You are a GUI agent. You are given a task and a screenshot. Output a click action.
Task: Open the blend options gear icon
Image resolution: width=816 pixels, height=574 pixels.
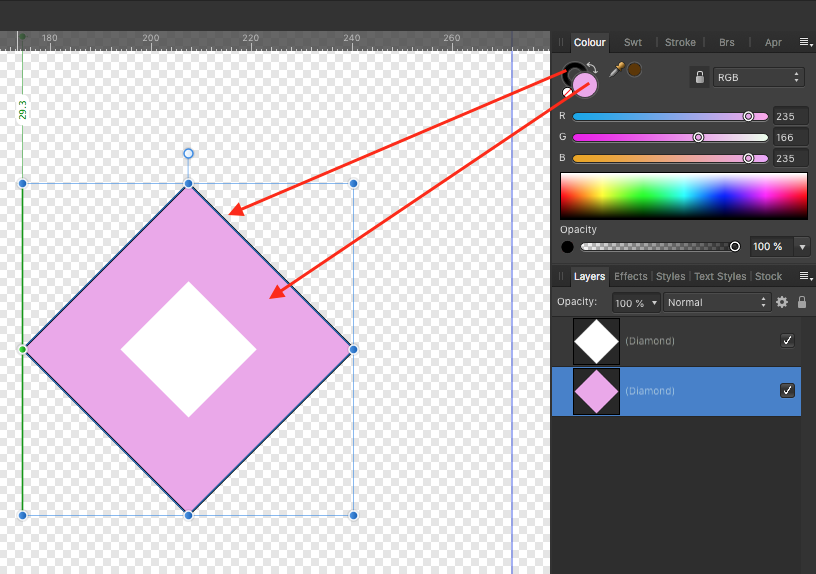[x=782, y=302]
